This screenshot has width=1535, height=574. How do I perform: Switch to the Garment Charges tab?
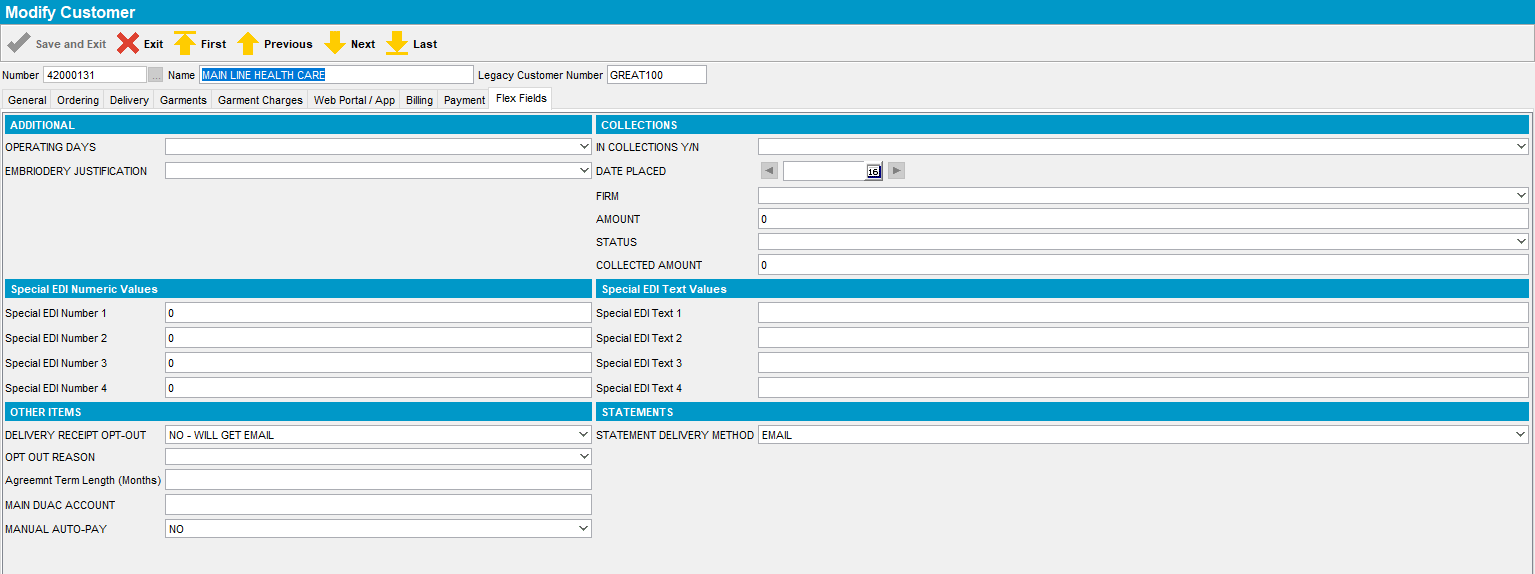pyautogui.click(x=260, y=100)
